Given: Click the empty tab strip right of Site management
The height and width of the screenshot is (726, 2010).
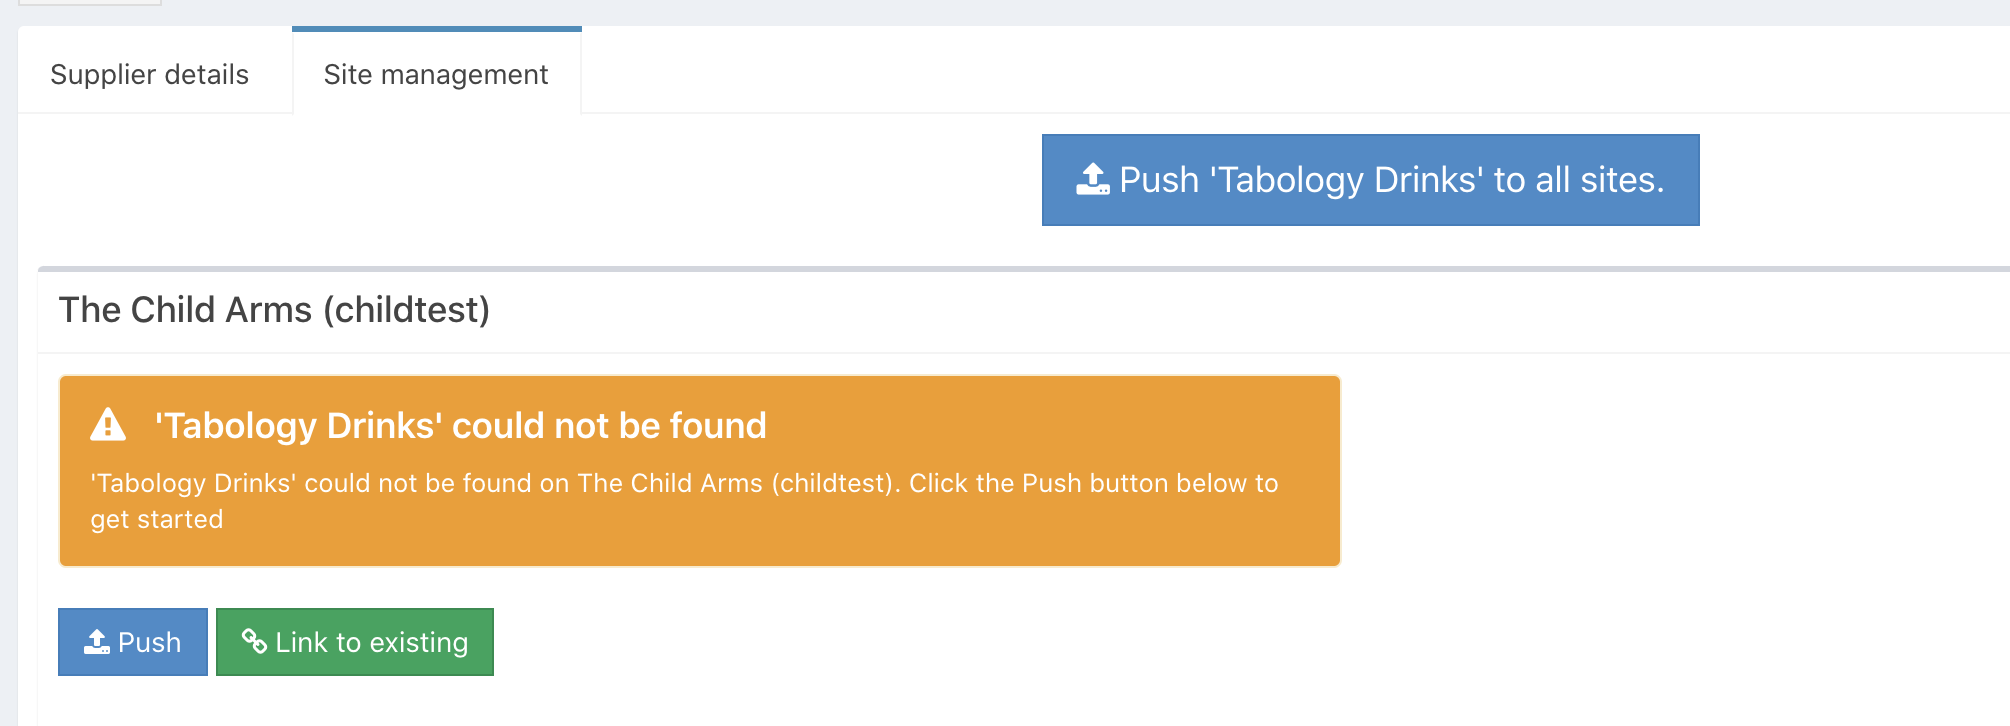Looking at the screenshot, I should click(1200, 72).
